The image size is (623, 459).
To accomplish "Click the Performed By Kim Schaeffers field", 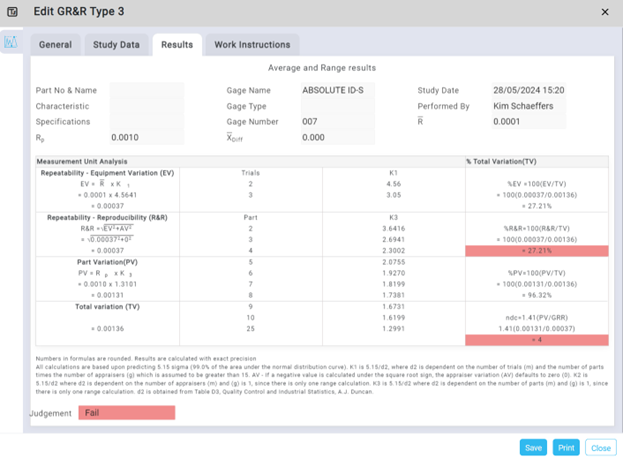I will [x=530, y=106].
